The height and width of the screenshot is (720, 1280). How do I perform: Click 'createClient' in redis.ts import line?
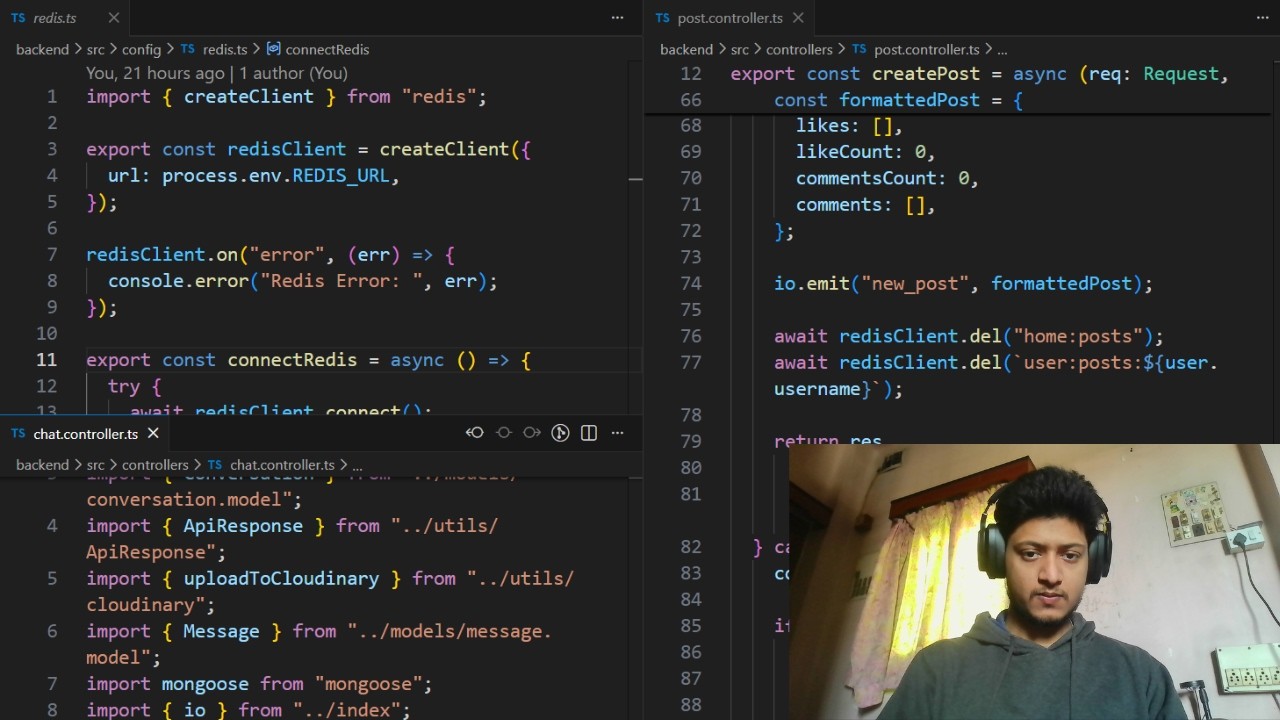click(x=249, y=97)
